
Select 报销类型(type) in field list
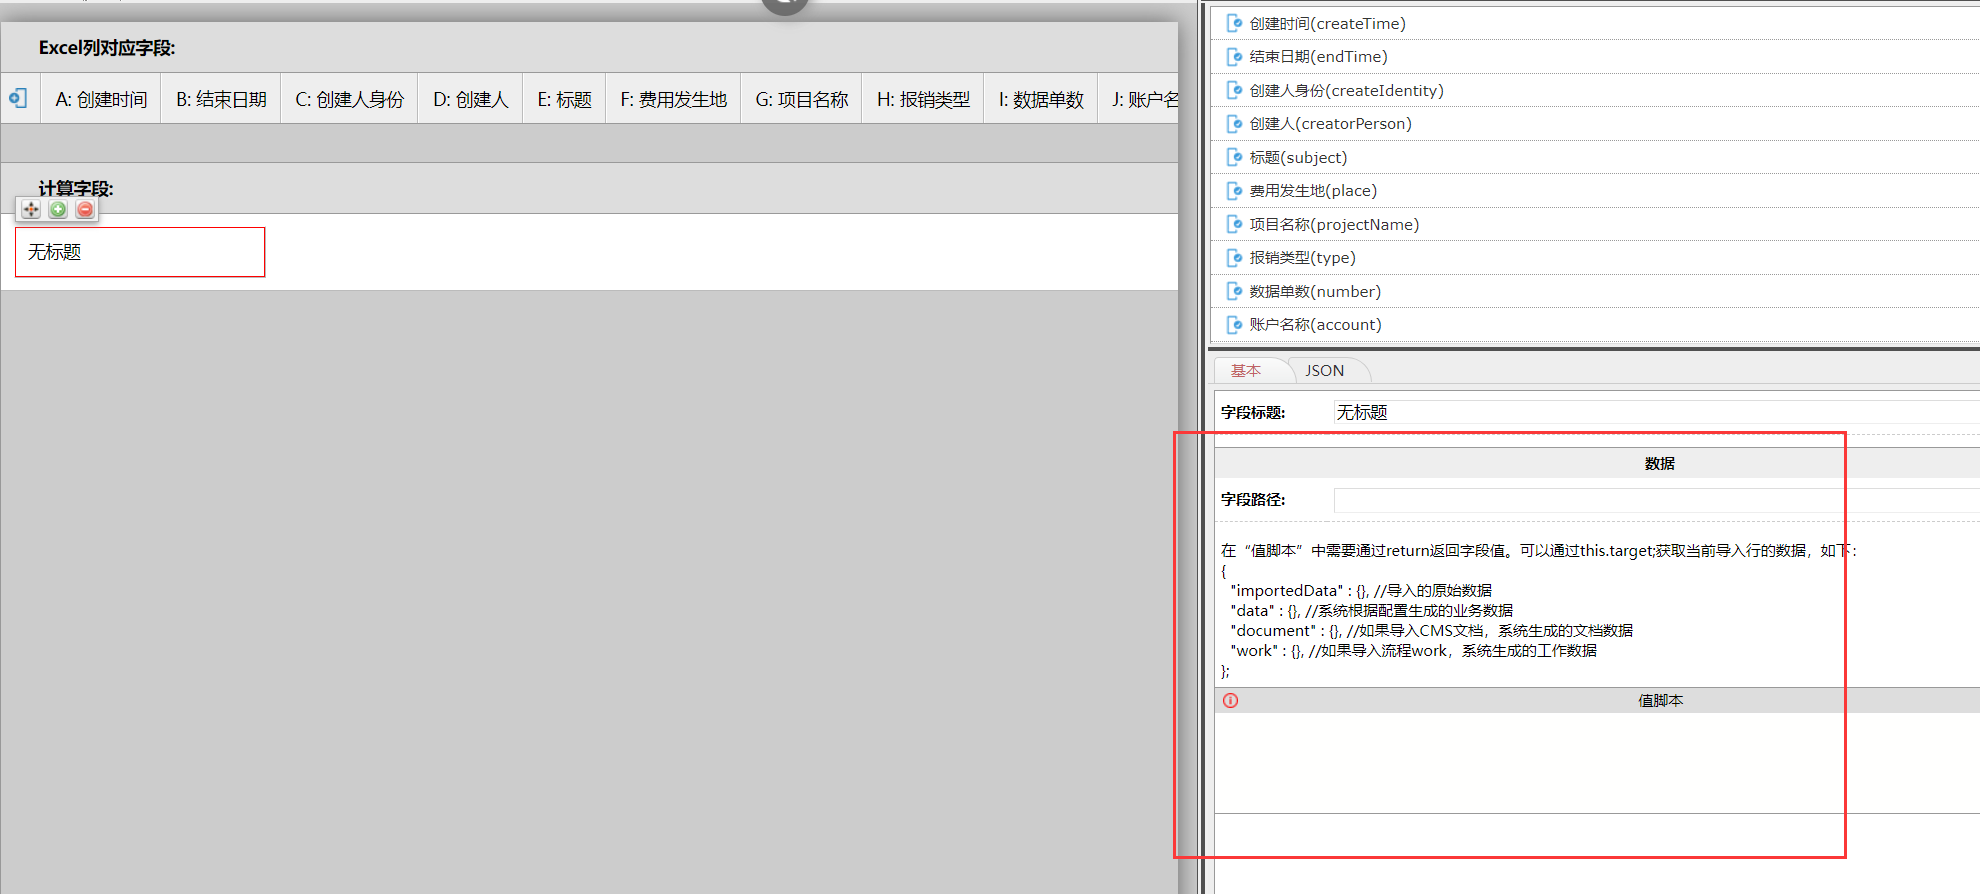click(1302, 258)
